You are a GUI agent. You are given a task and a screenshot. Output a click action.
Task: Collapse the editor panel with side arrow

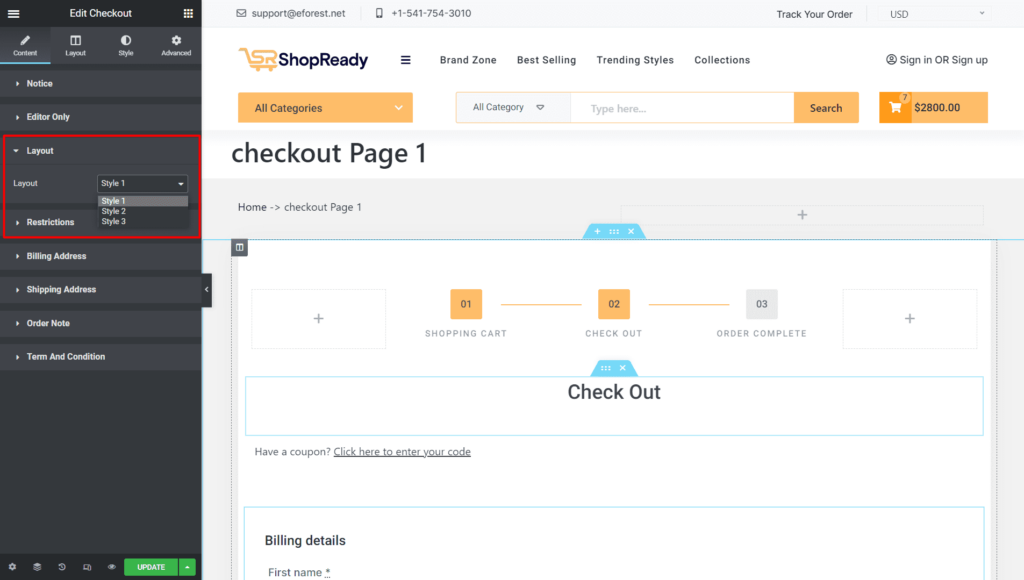[206, 289]
